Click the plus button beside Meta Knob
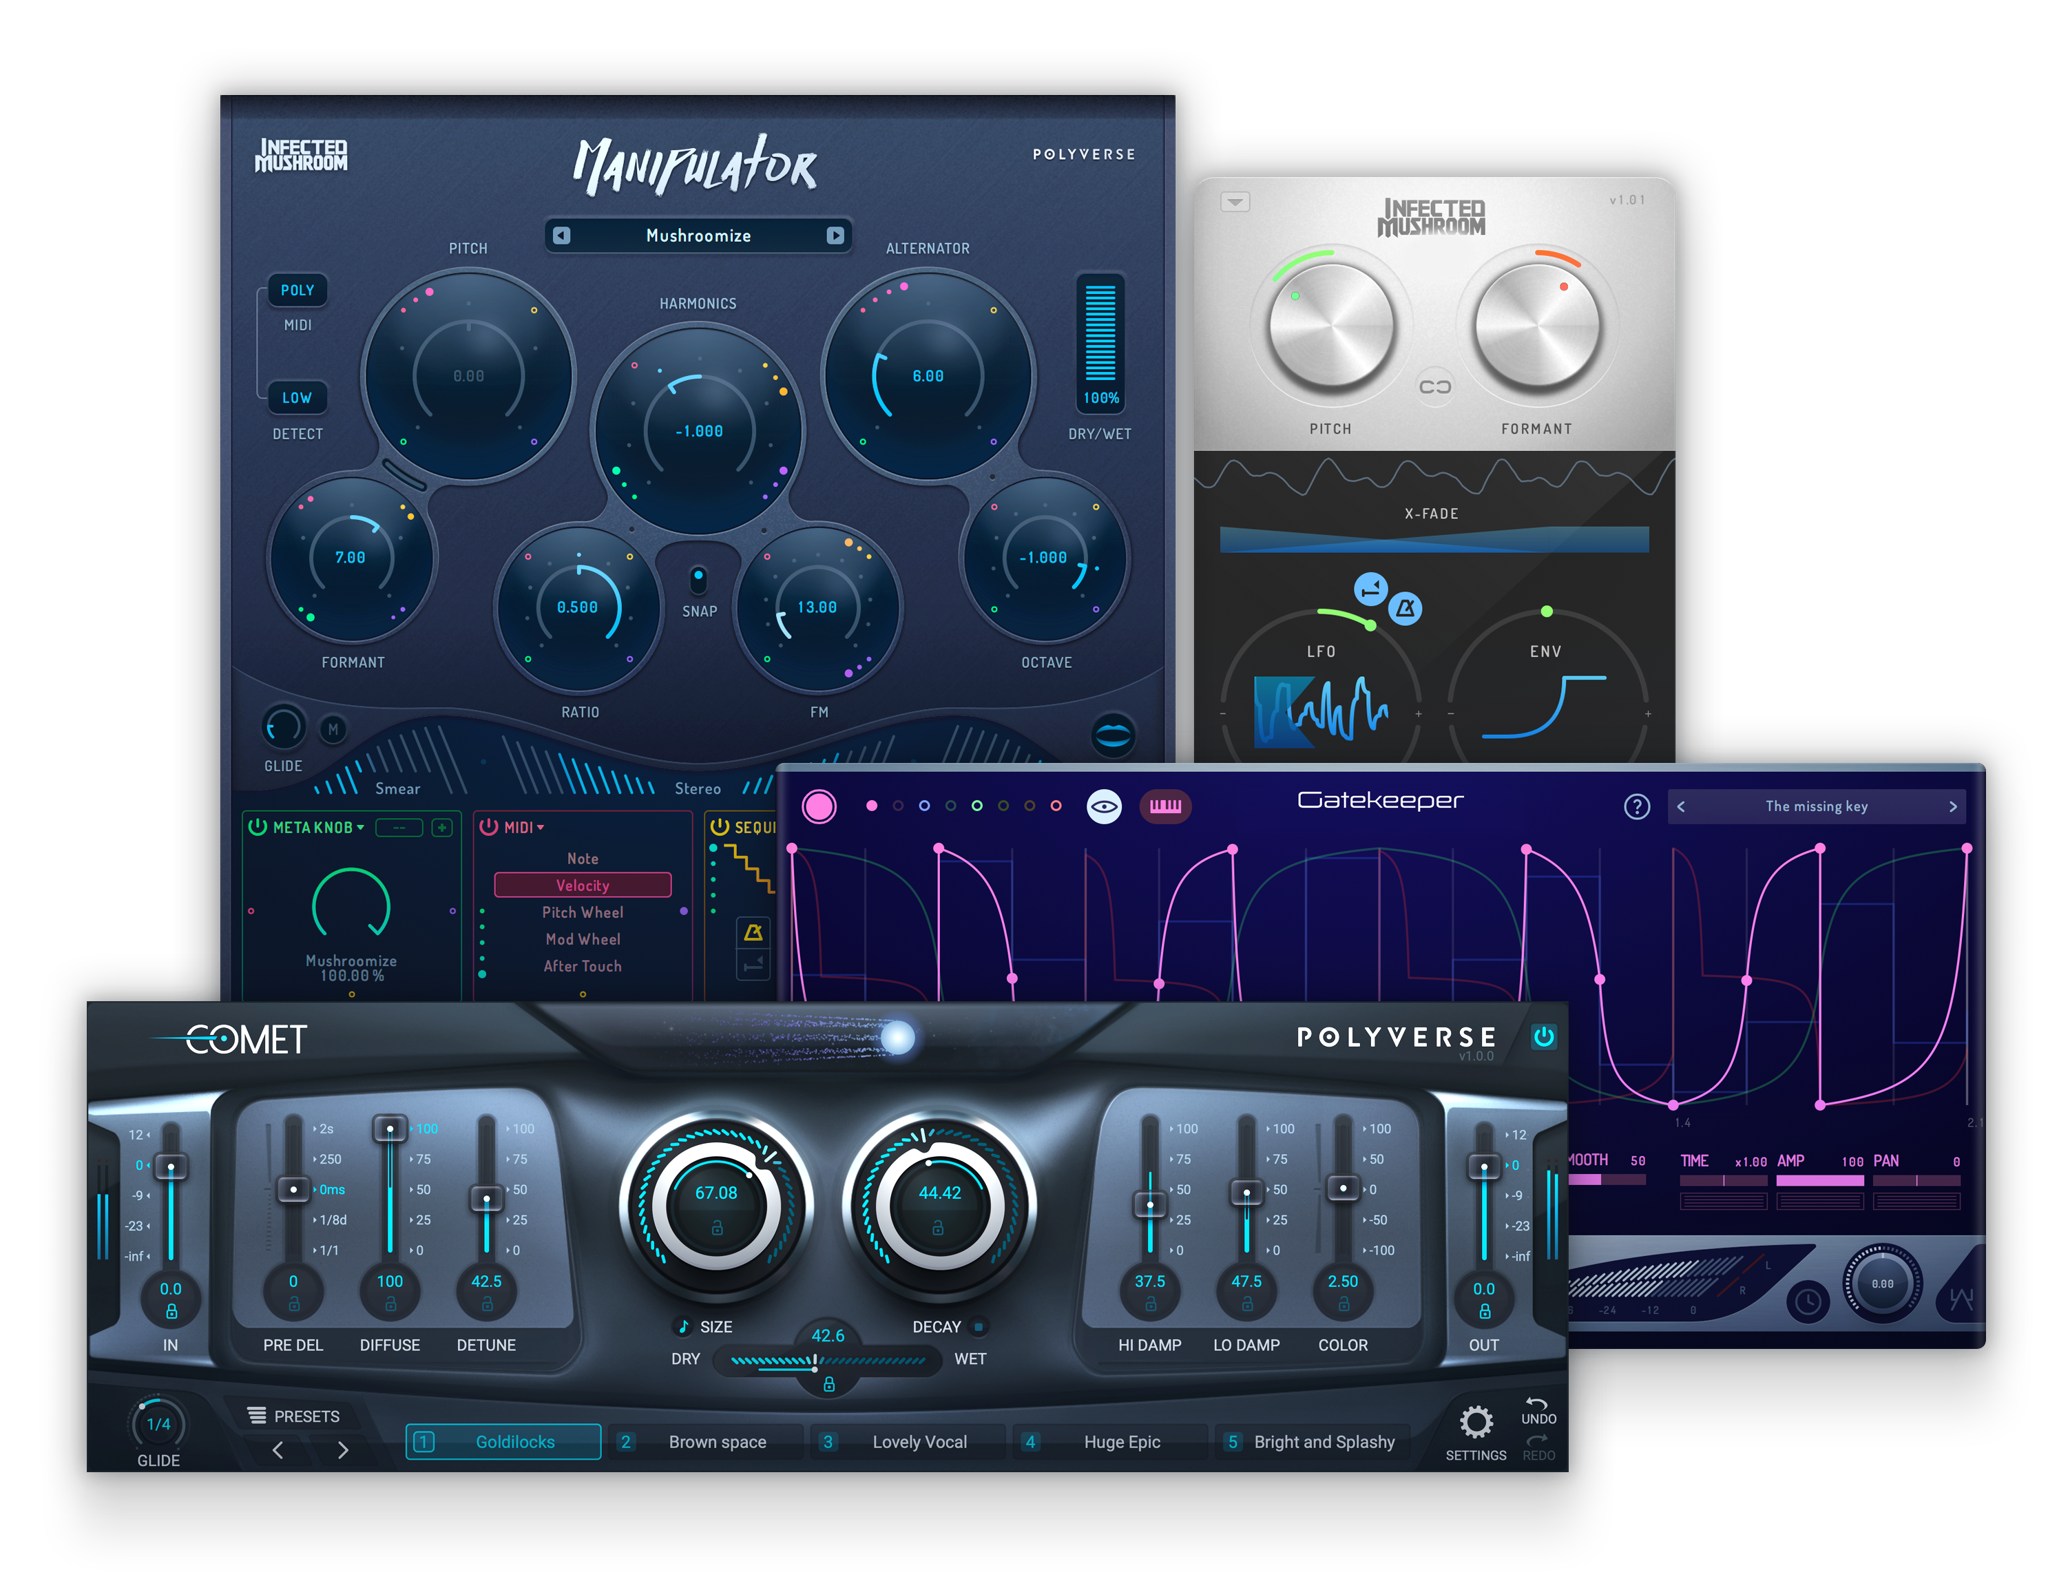Viewport: 2048px width, 1592px height. tap(441, 827)
